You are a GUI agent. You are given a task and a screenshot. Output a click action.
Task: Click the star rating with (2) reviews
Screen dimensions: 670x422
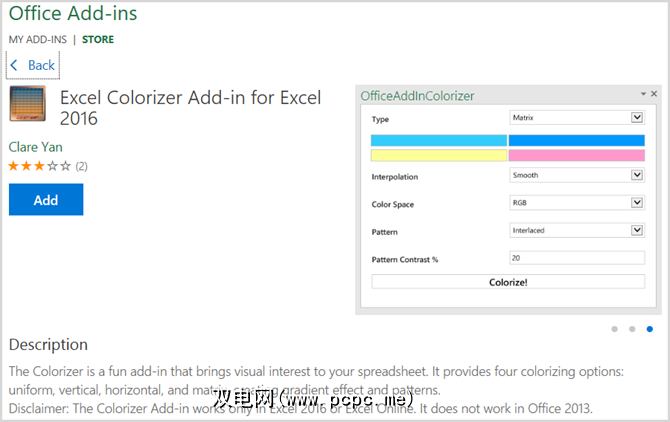click(48, 166)
